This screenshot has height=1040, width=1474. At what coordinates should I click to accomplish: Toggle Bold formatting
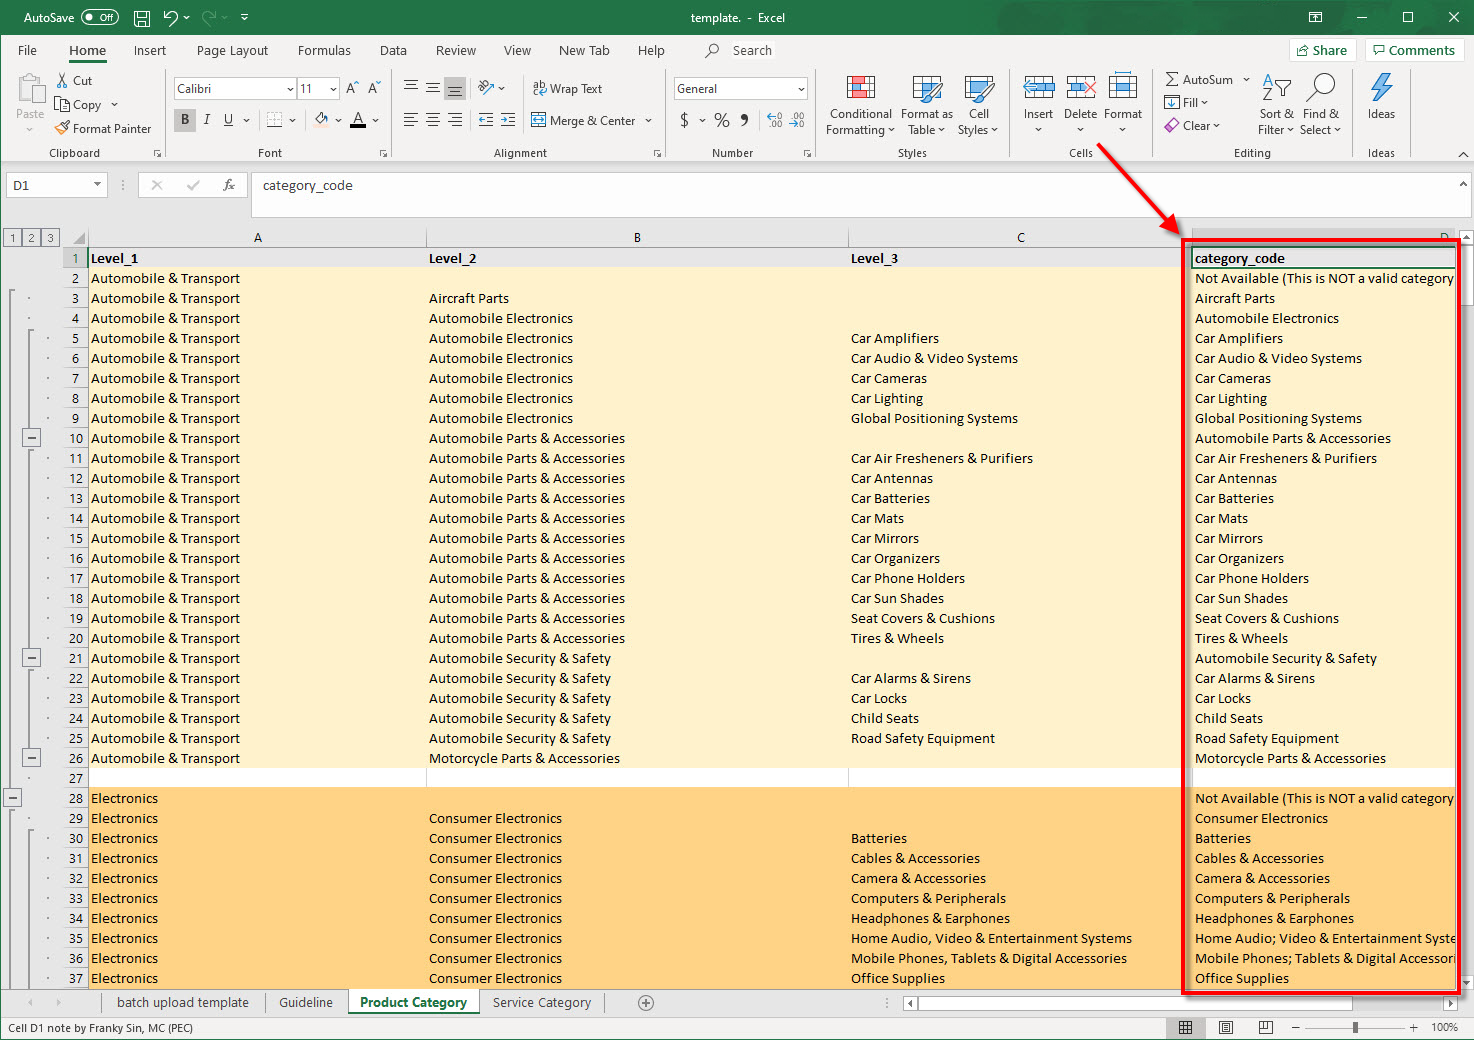pyautogui.click(x=185, y=120)
